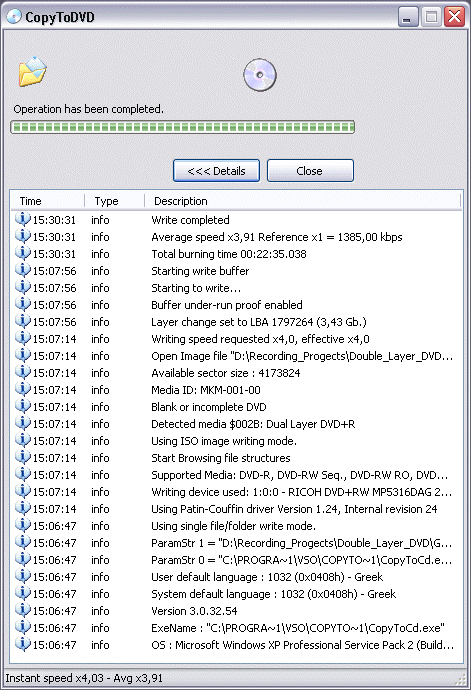Click "Operation has been completed." label

pyautogui.click(x=88, y=109)
